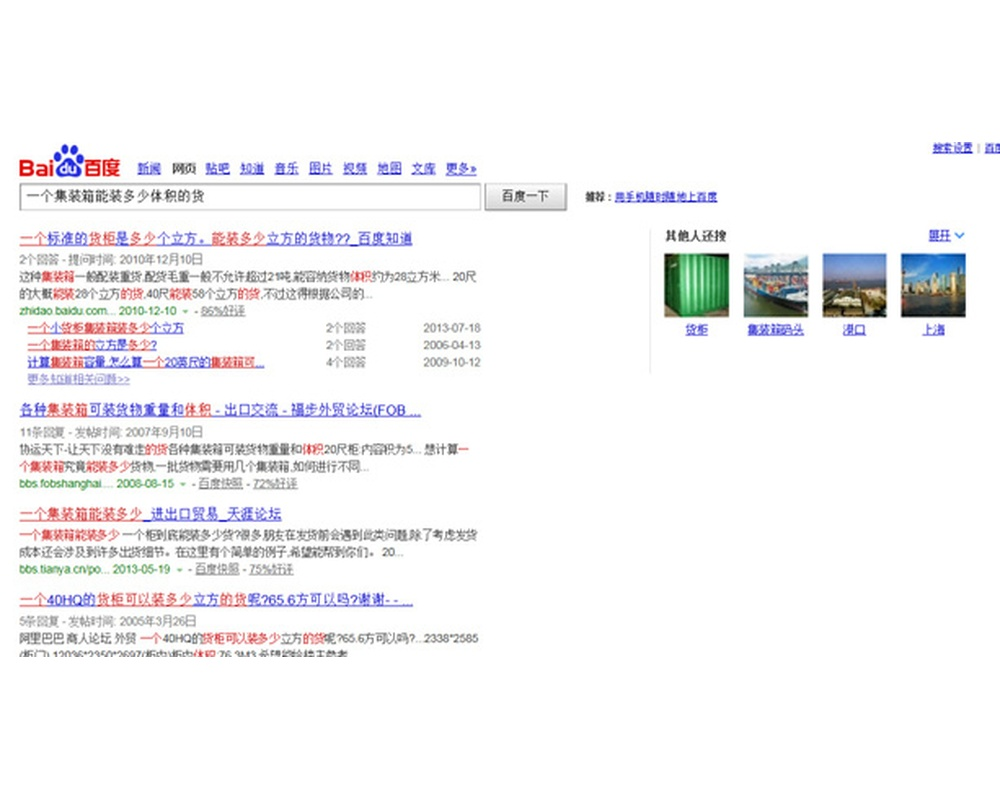Go to the 知道 tab

(x=252, y=168)
